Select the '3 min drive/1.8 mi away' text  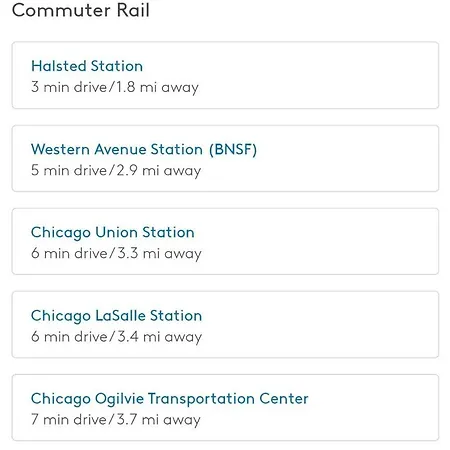tap(115, 87)
